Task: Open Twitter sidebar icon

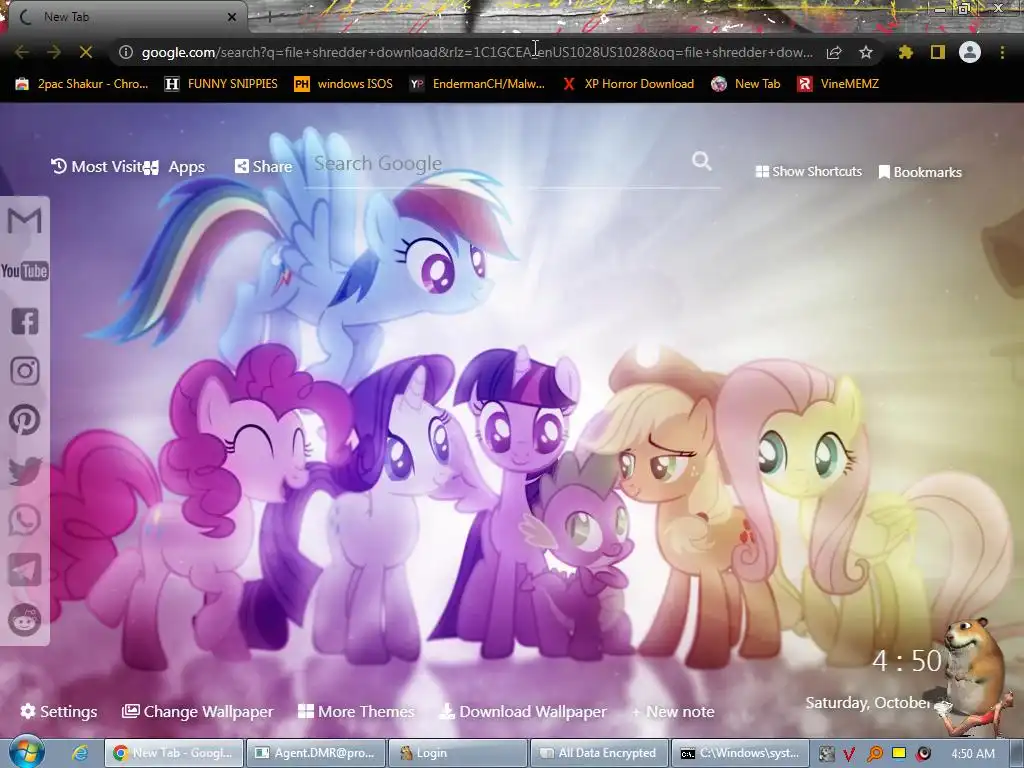Action: click(x=25, y=470)
